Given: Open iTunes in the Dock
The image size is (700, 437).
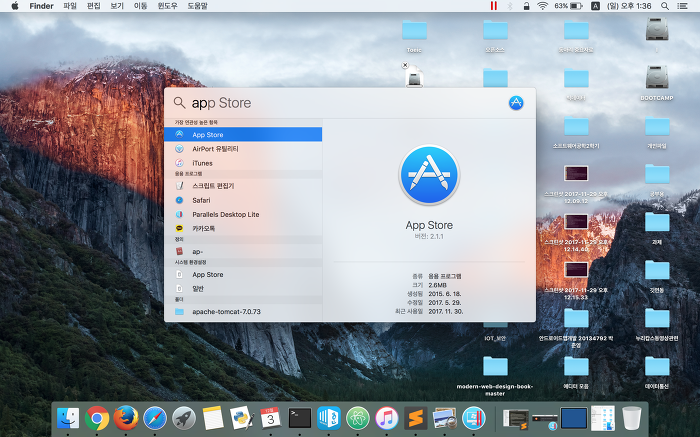Looking at the screenshot, I should 387,419.
